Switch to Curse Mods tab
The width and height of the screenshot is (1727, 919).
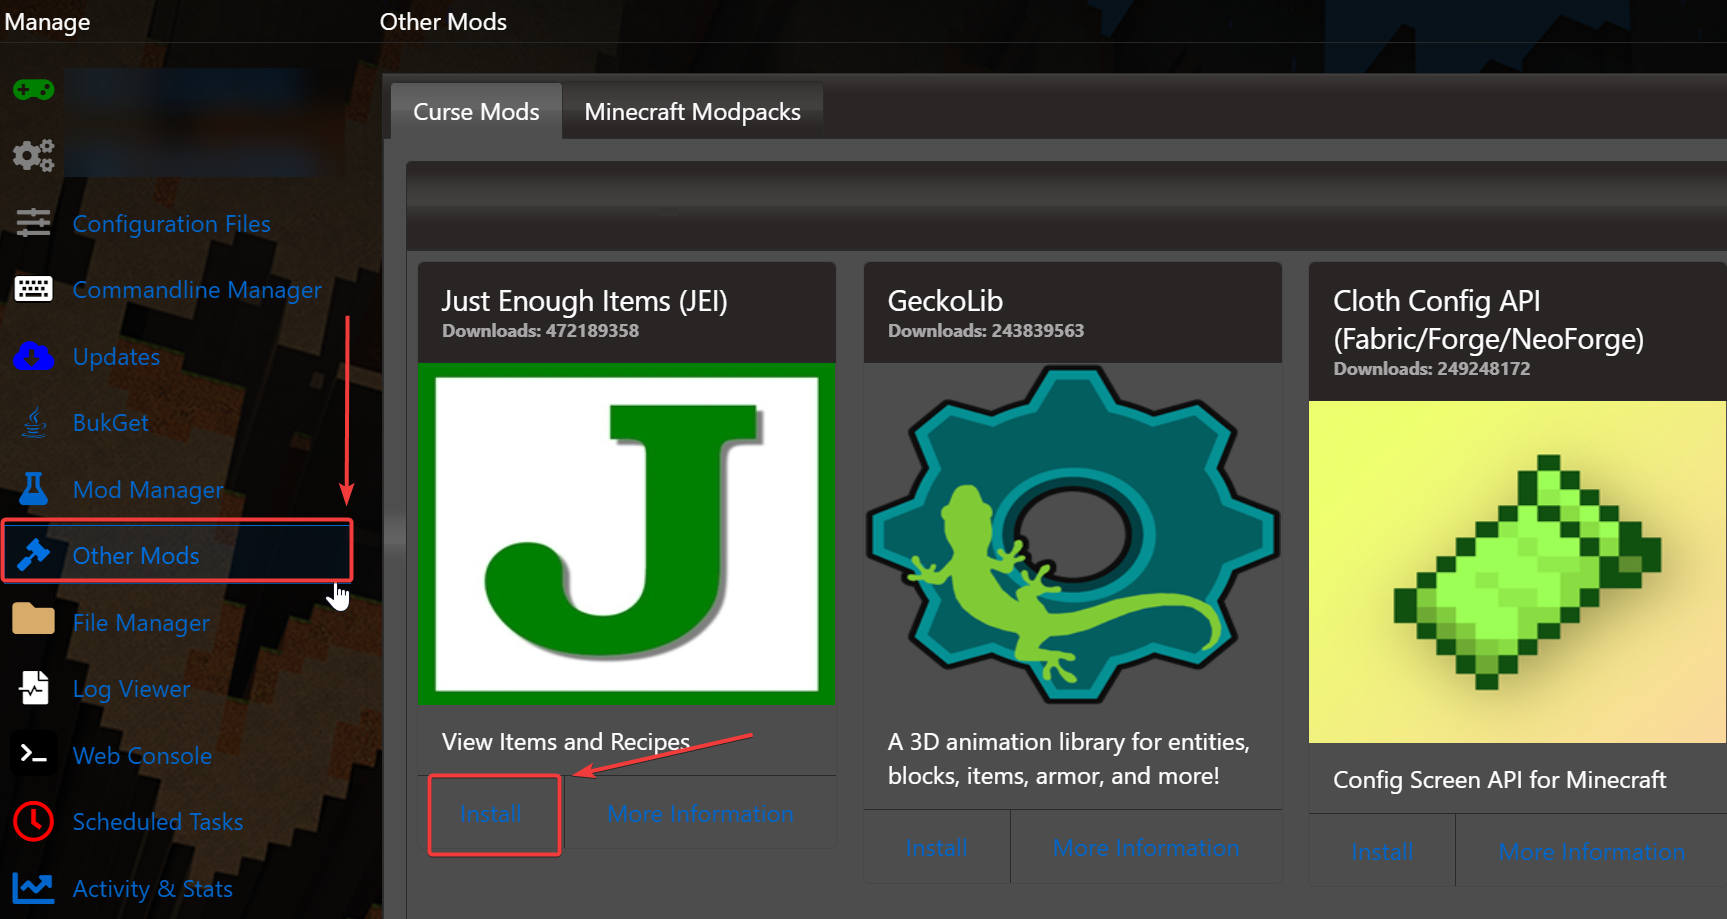(x=476, y=111)
